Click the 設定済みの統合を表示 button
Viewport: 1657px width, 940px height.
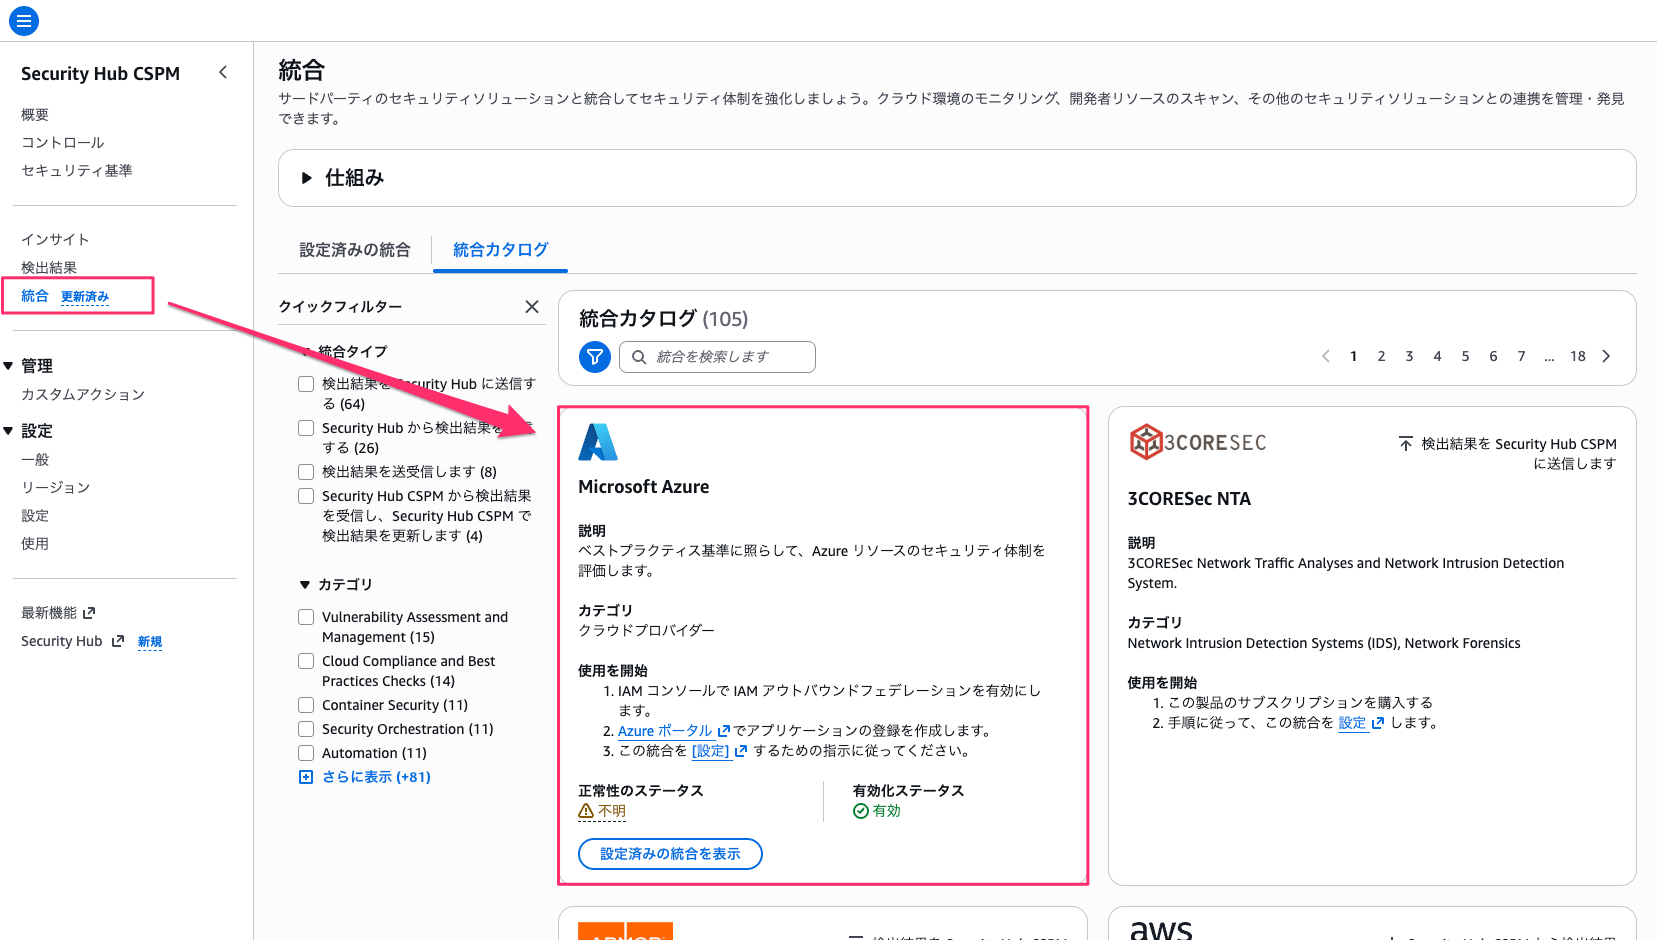pos(670,854)
